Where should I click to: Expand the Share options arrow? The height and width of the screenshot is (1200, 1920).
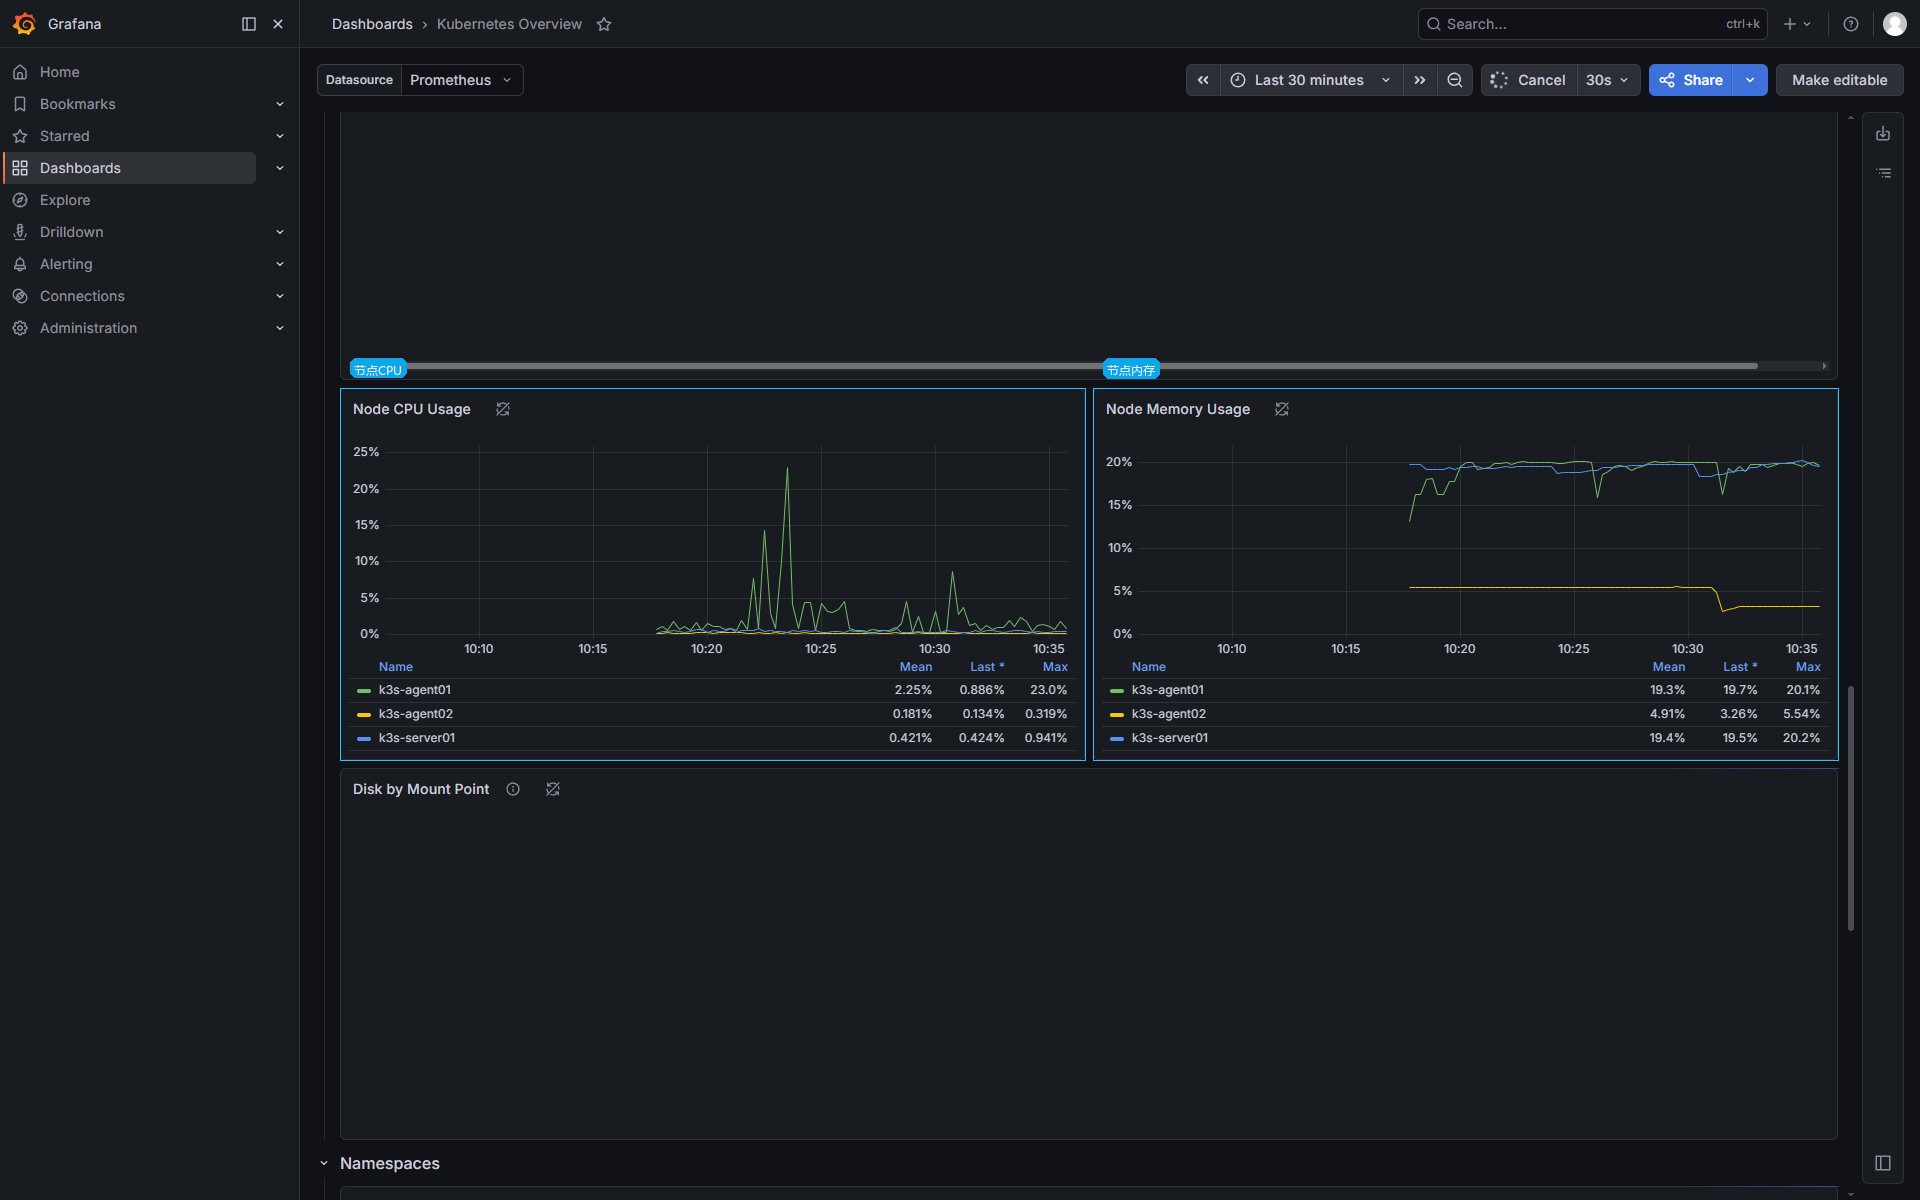point(1750,80)
